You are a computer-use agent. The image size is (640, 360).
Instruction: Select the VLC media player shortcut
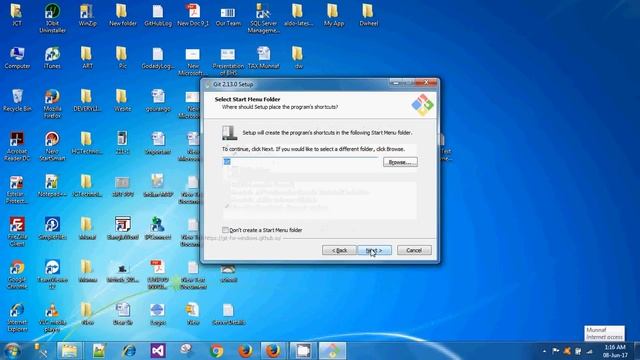coord(52,318)
